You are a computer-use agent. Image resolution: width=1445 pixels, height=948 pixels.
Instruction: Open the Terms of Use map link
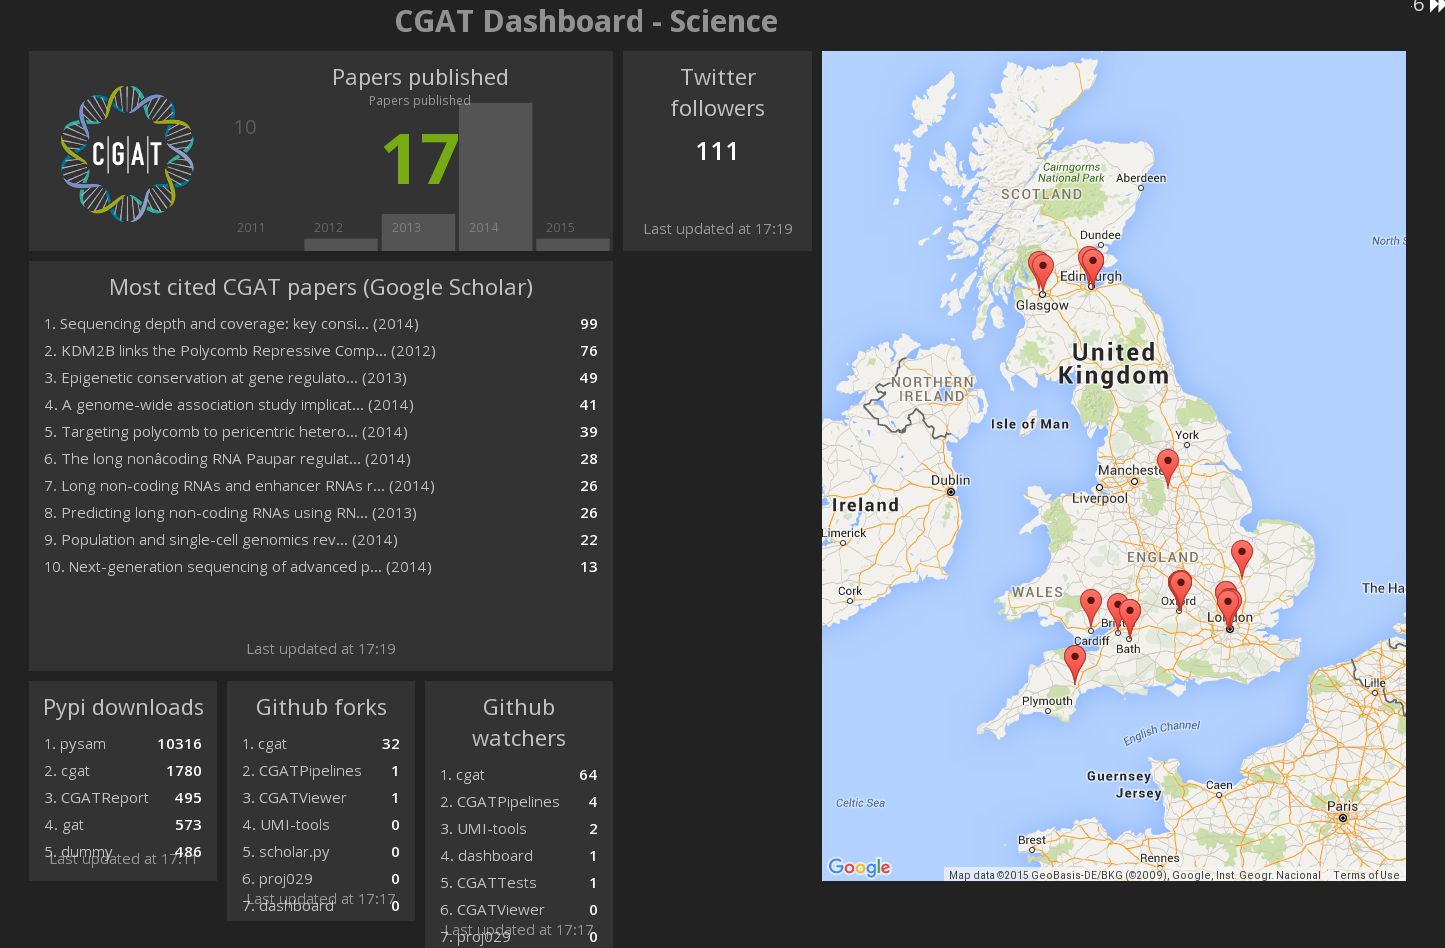[1366, 875]
